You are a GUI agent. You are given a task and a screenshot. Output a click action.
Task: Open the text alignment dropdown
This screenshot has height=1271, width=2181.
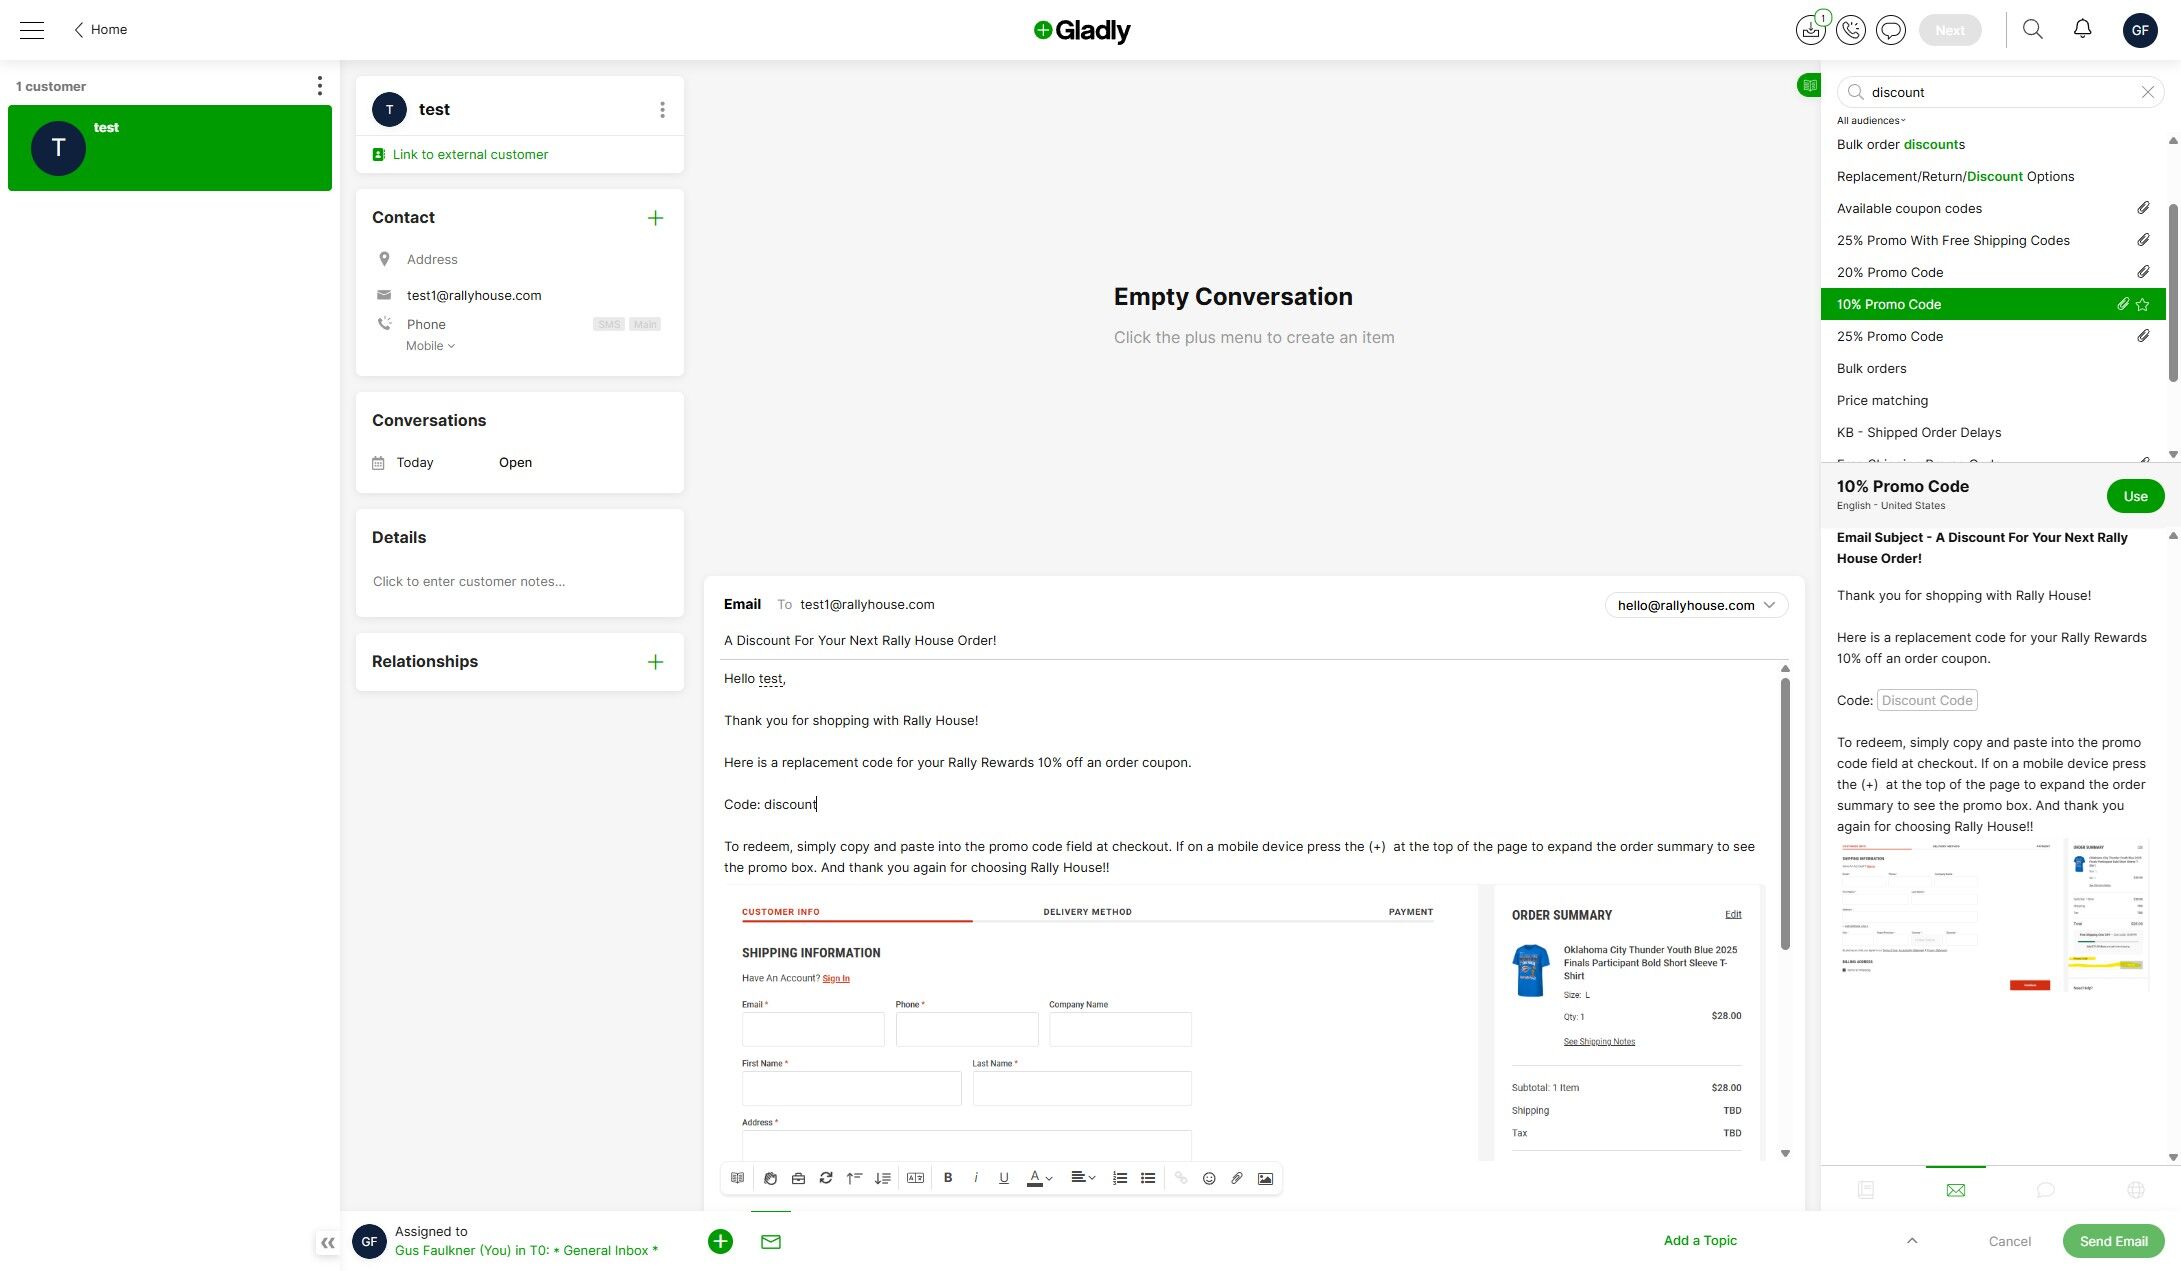tap(1083, 1178)
